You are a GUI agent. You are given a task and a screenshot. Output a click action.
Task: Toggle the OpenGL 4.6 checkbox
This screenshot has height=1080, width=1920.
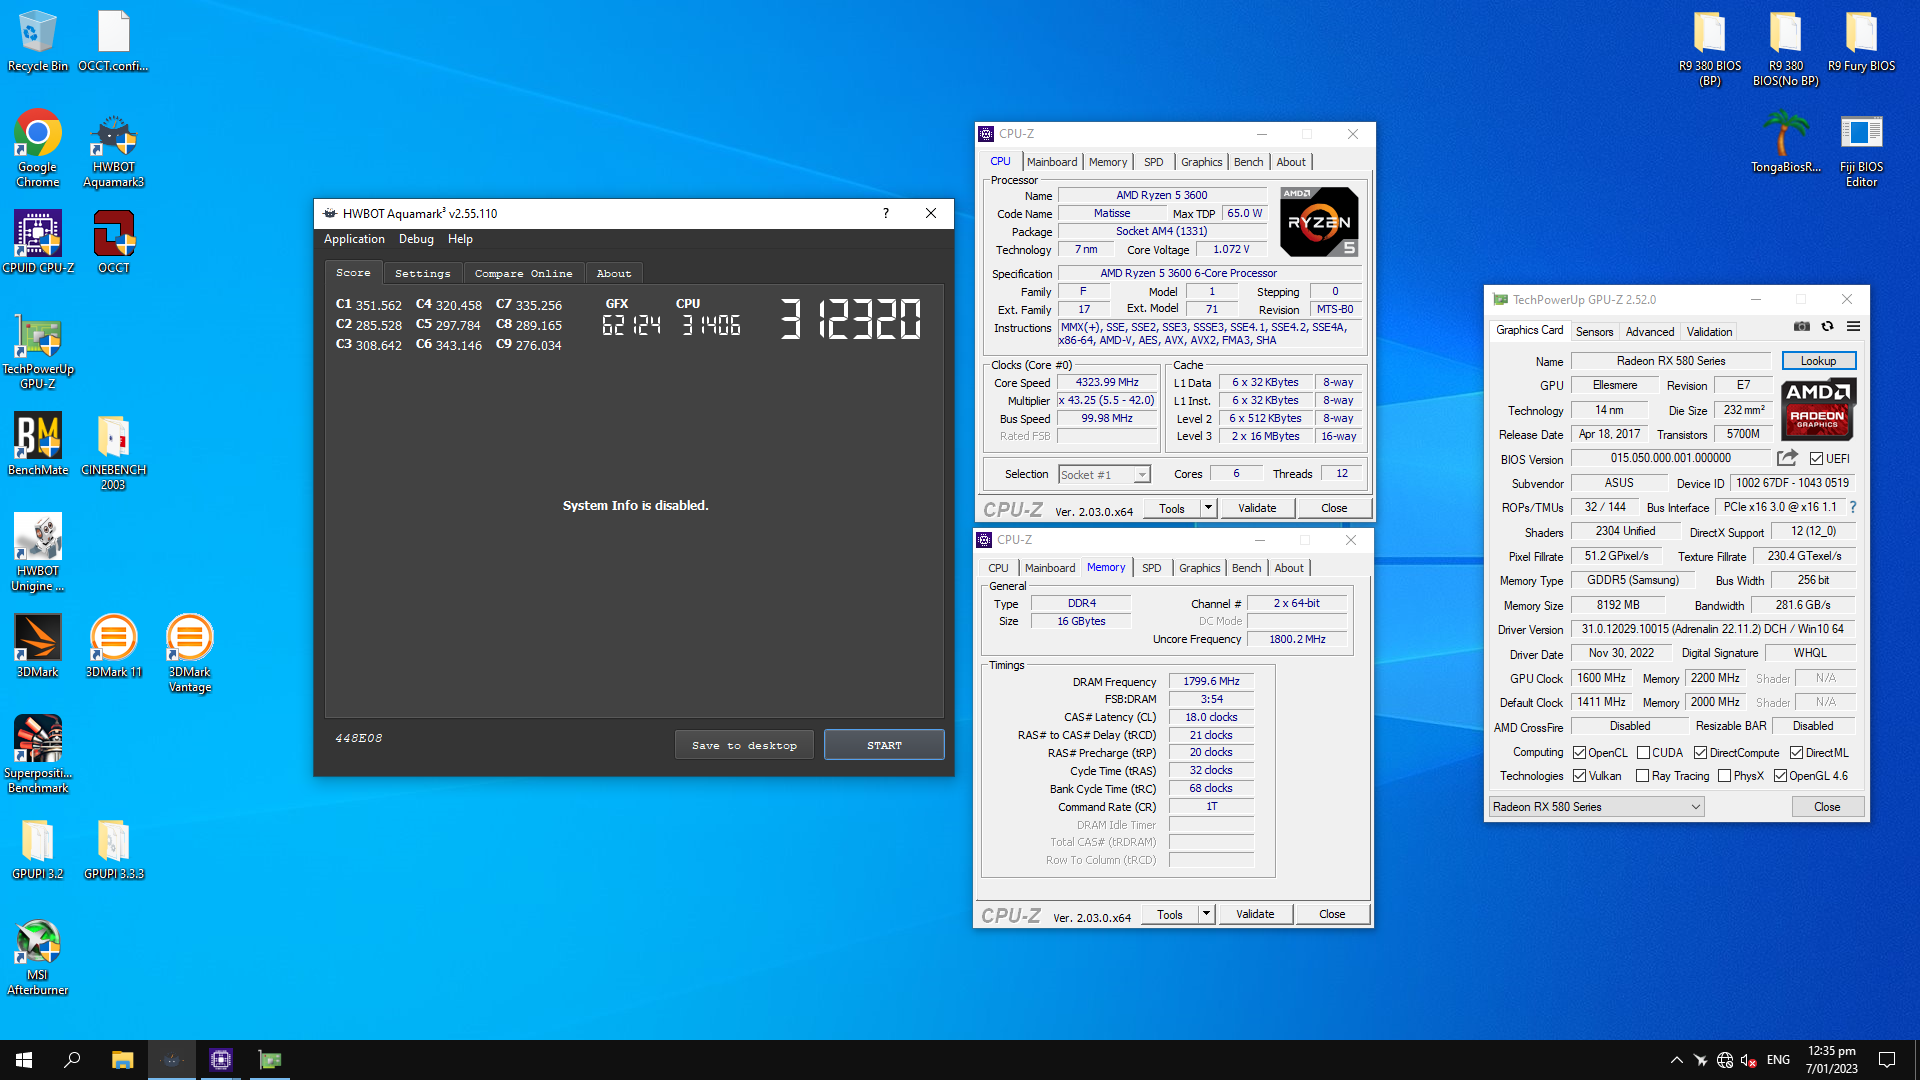tap(1780, 776)
